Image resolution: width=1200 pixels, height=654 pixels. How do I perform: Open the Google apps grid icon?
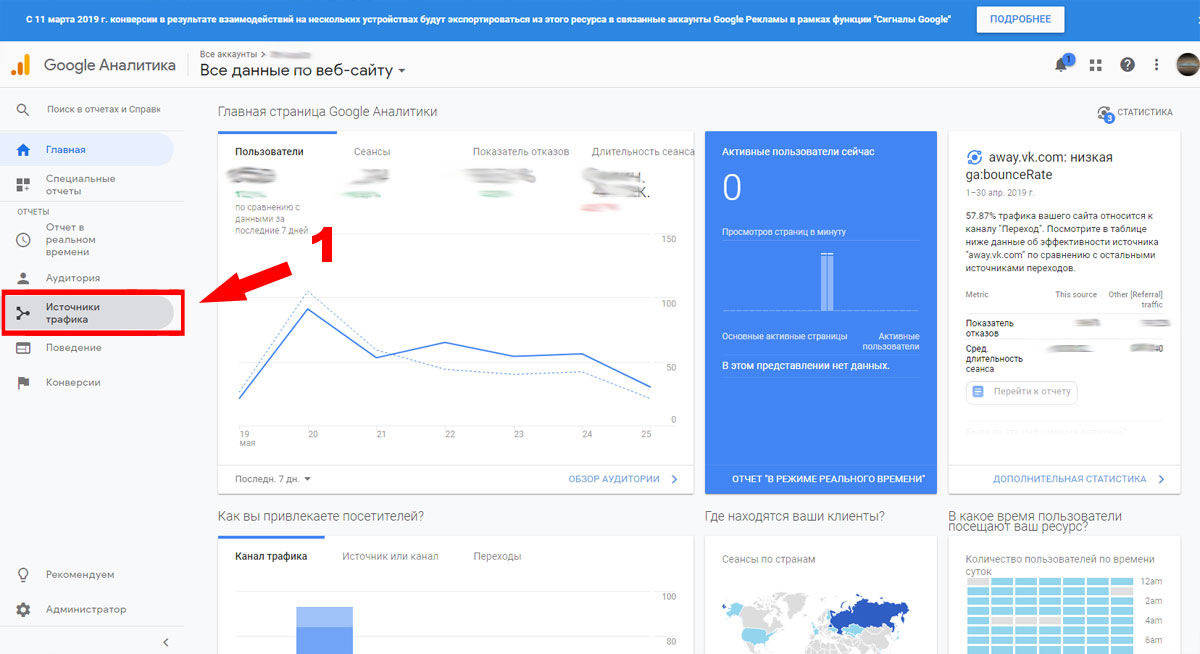[x=1095, y=65]
